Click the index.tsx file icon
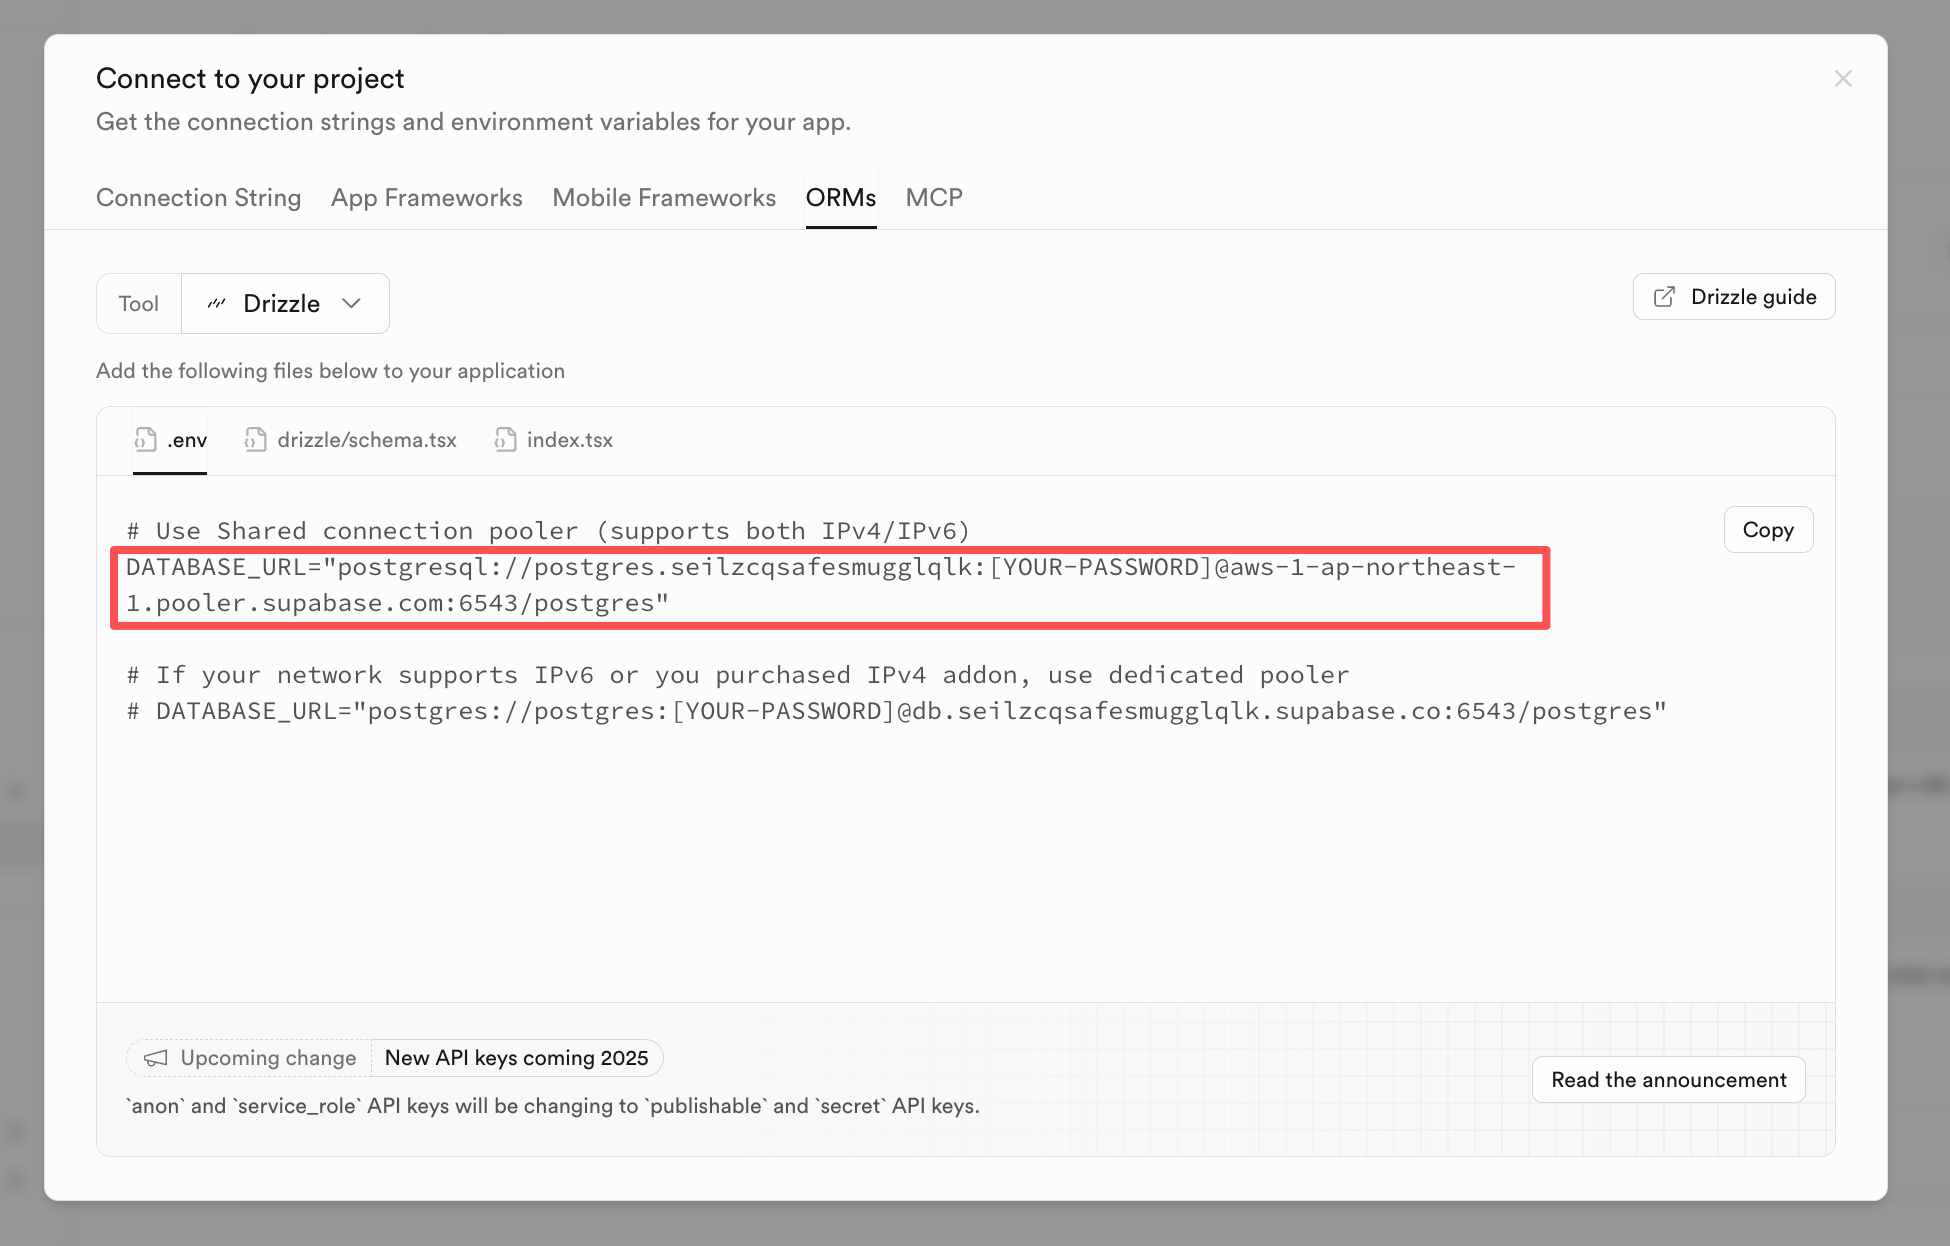 (x=506, y=440)
